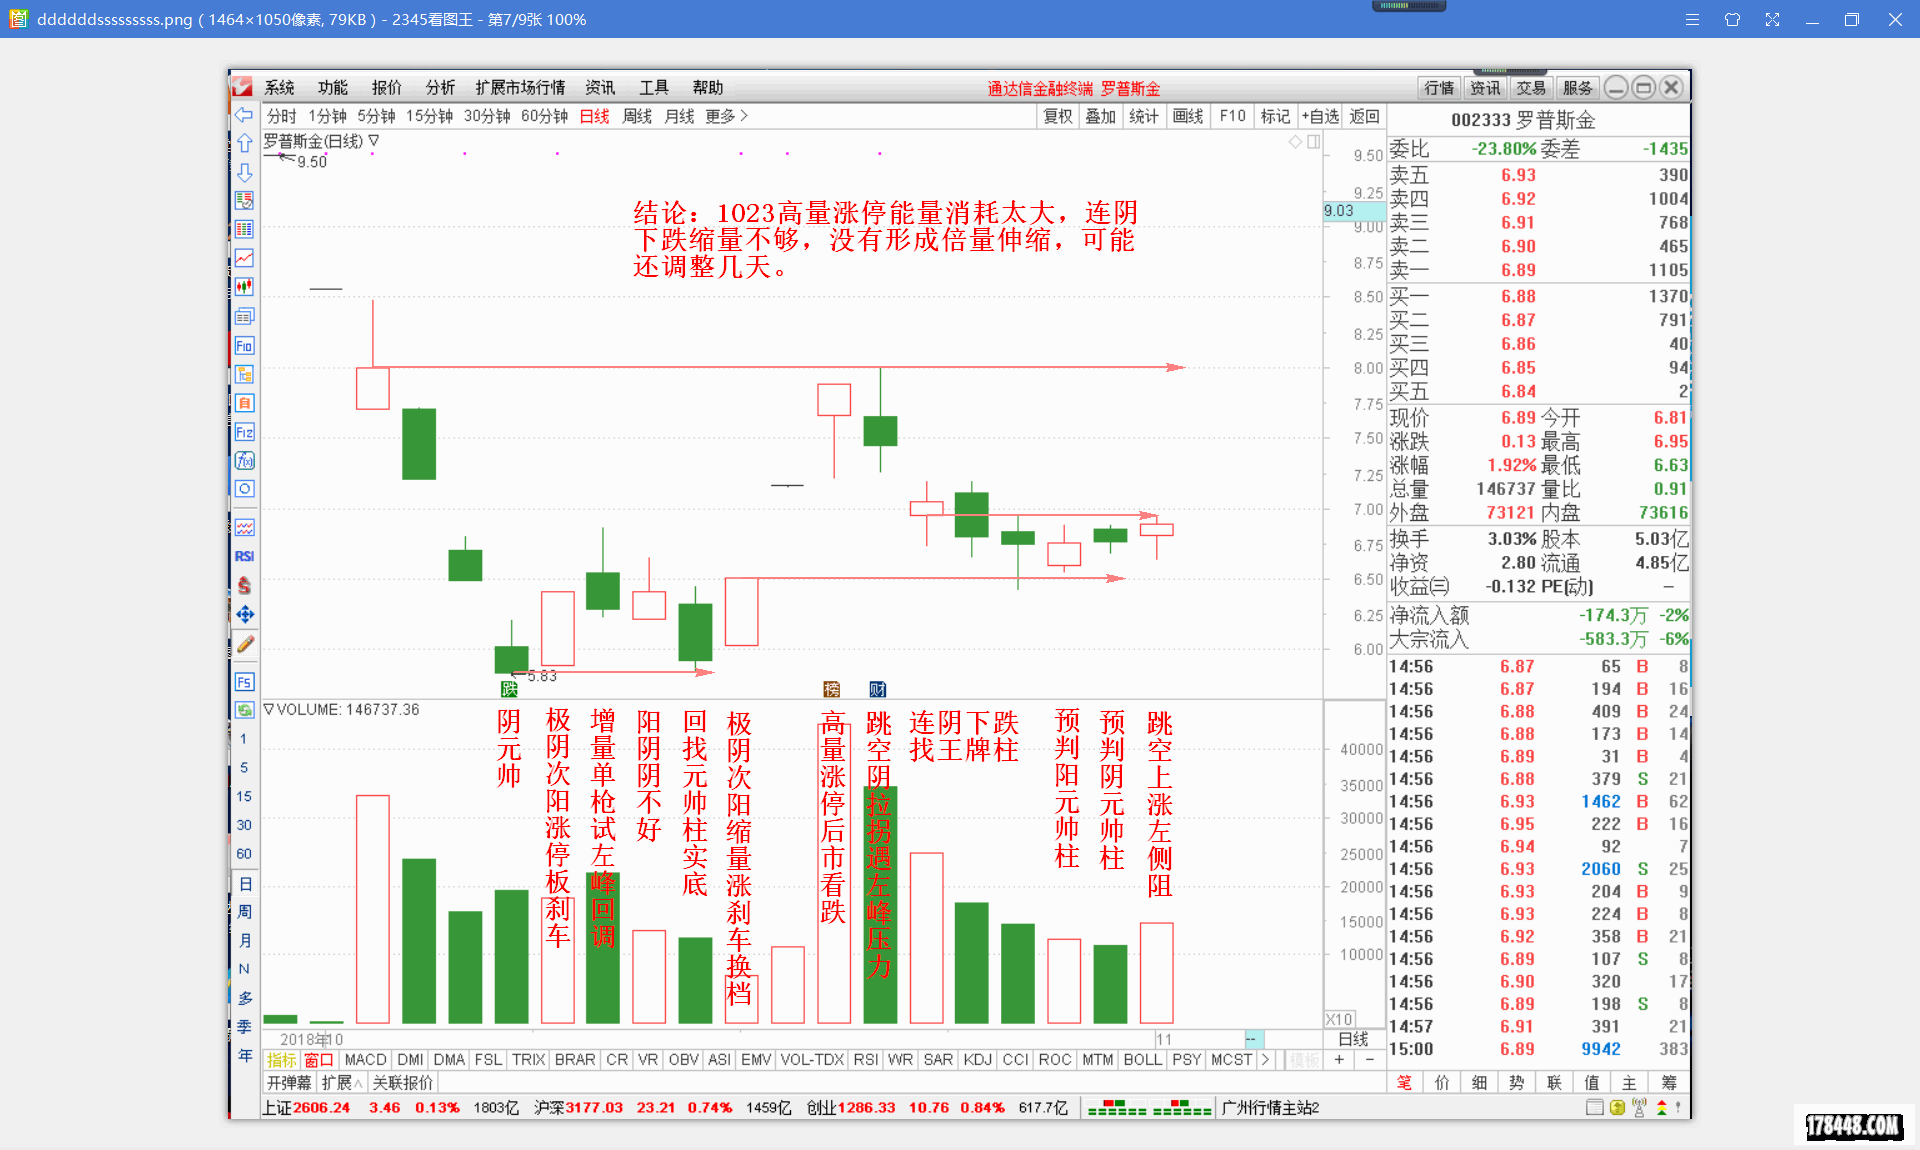This screenshot has height=1150, width=1920.
Task: Click the green 跌 marker under chart
Action: (509, 689)
